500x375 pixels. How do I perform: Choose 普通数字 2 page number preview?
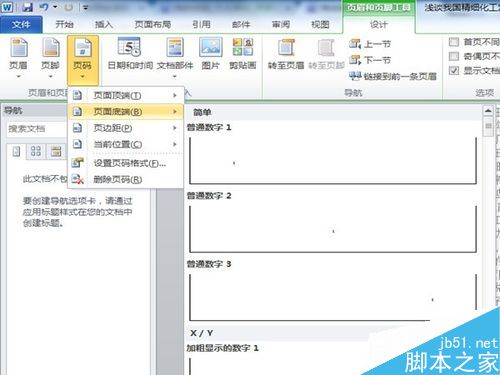[x=333, y=229]
